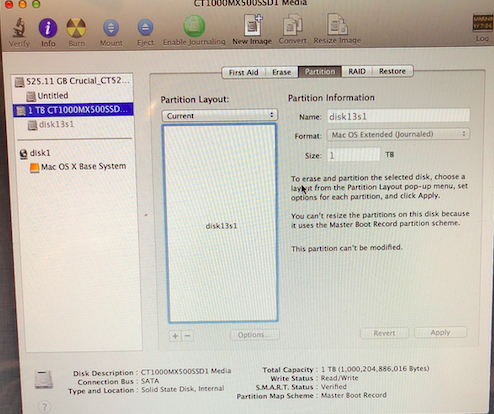
Task: Switch to the RAID tab
Action: (357, 71)
